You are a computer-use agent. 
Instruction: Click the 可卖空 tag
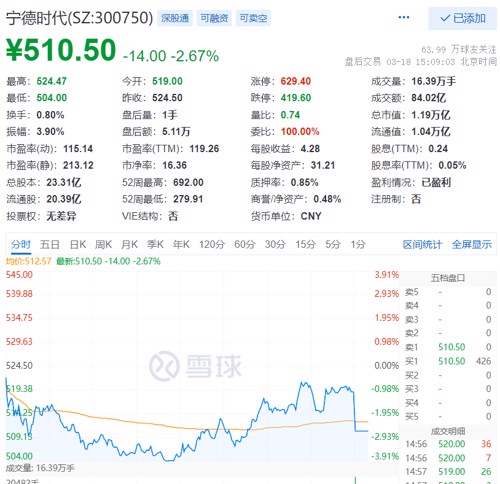click(x=253, y=18)
